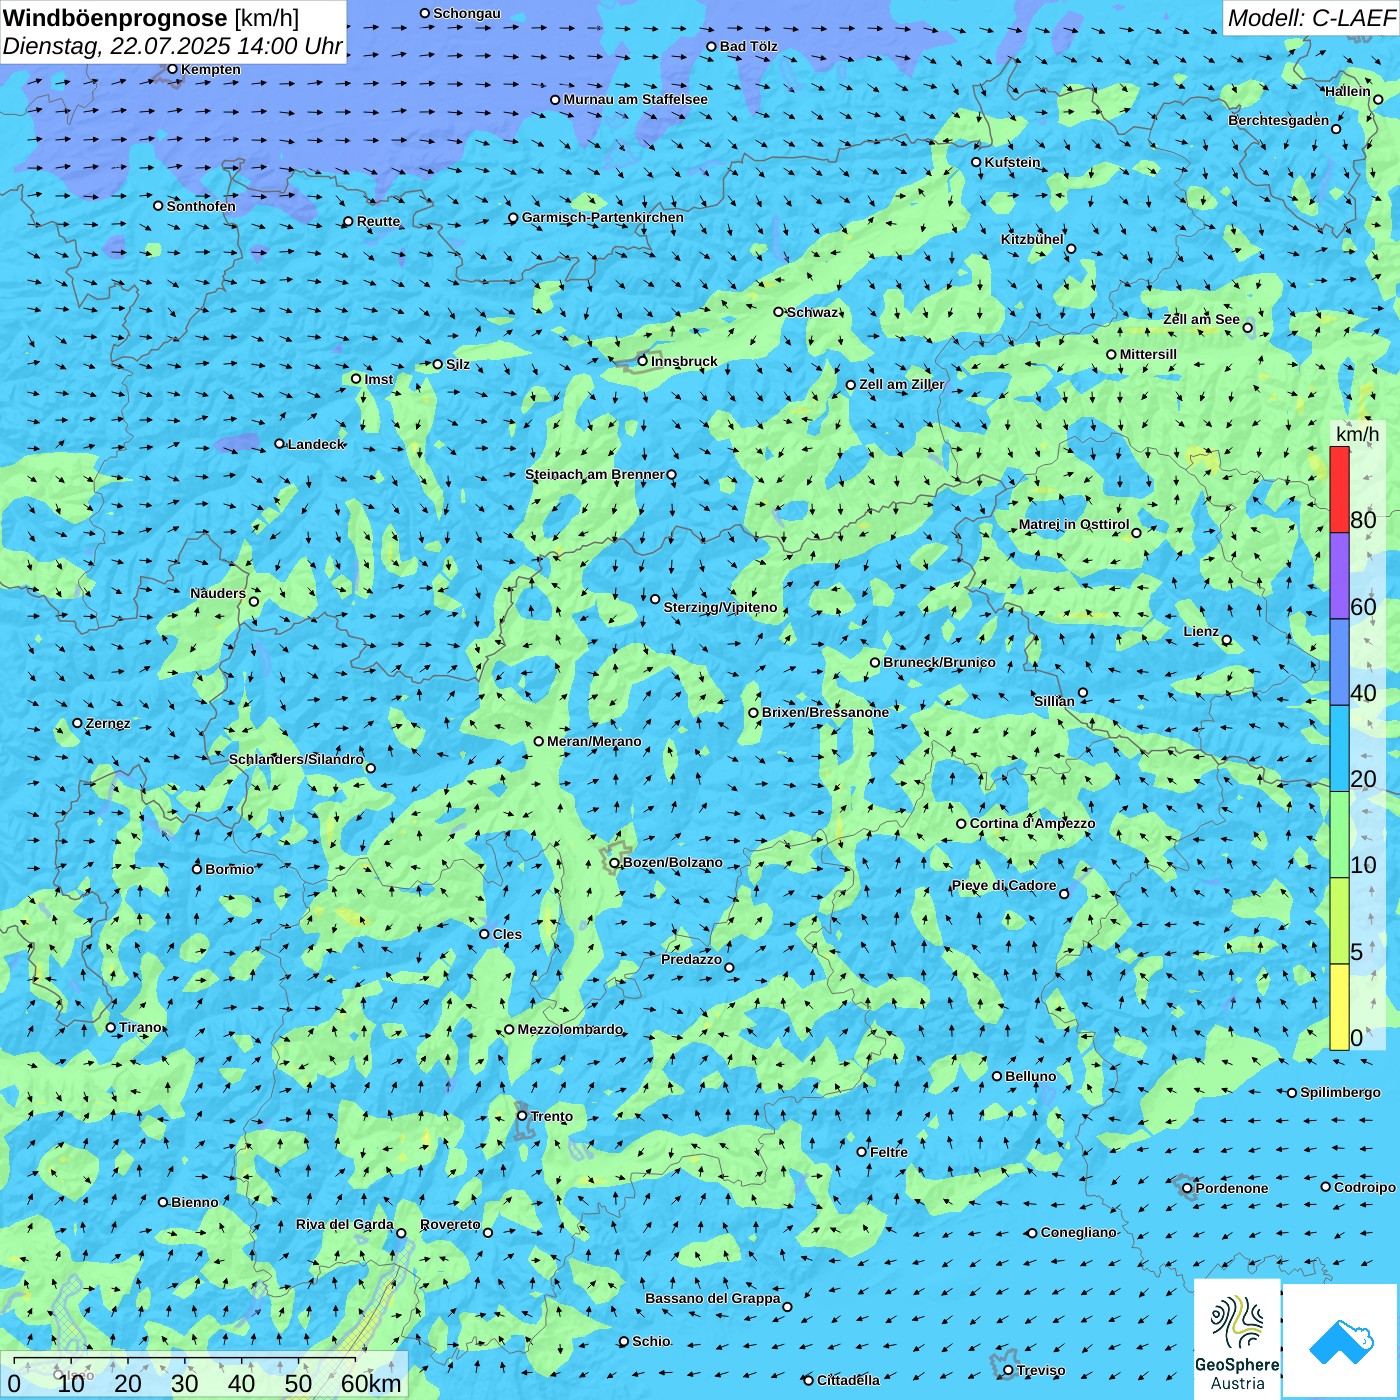
Task: Select the Matrei in Osttirol label
Action: coord(1074,524)
